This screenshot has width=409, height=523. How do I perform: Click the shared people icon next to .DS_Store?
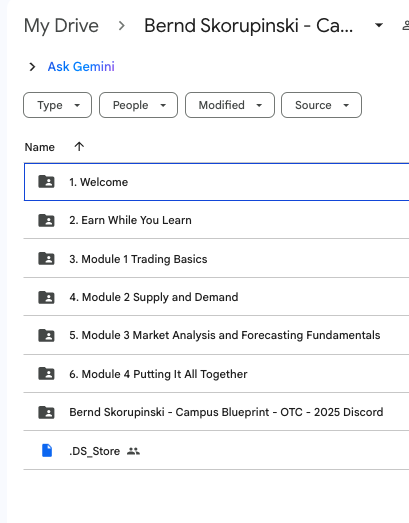point(133,451)
